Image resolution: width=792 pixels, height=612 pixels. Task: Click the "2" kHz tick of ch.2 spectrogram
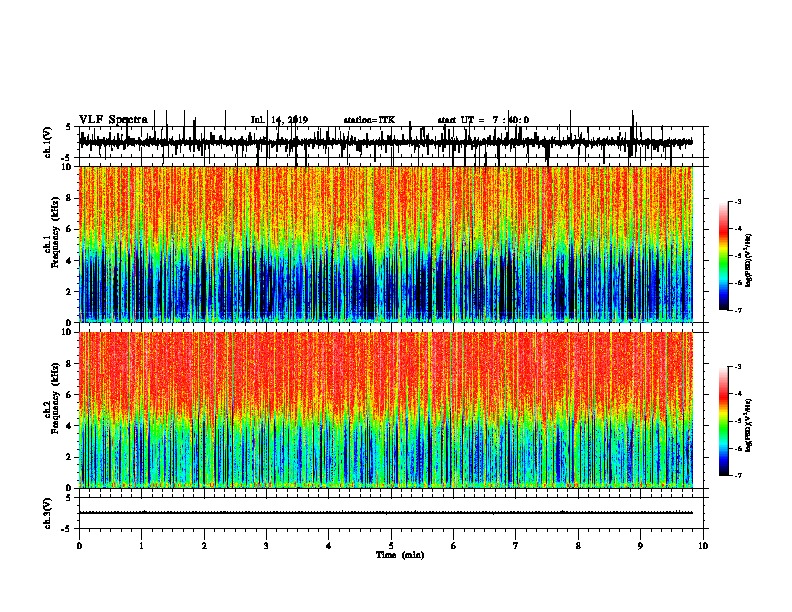click(x=69, y=457)
